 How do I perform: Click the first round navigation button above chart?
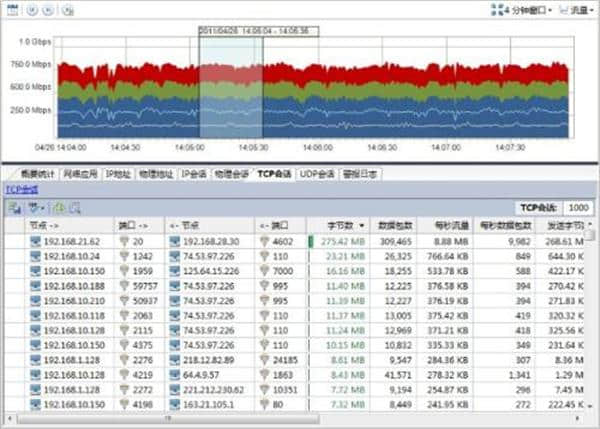(x=32, y=10)
